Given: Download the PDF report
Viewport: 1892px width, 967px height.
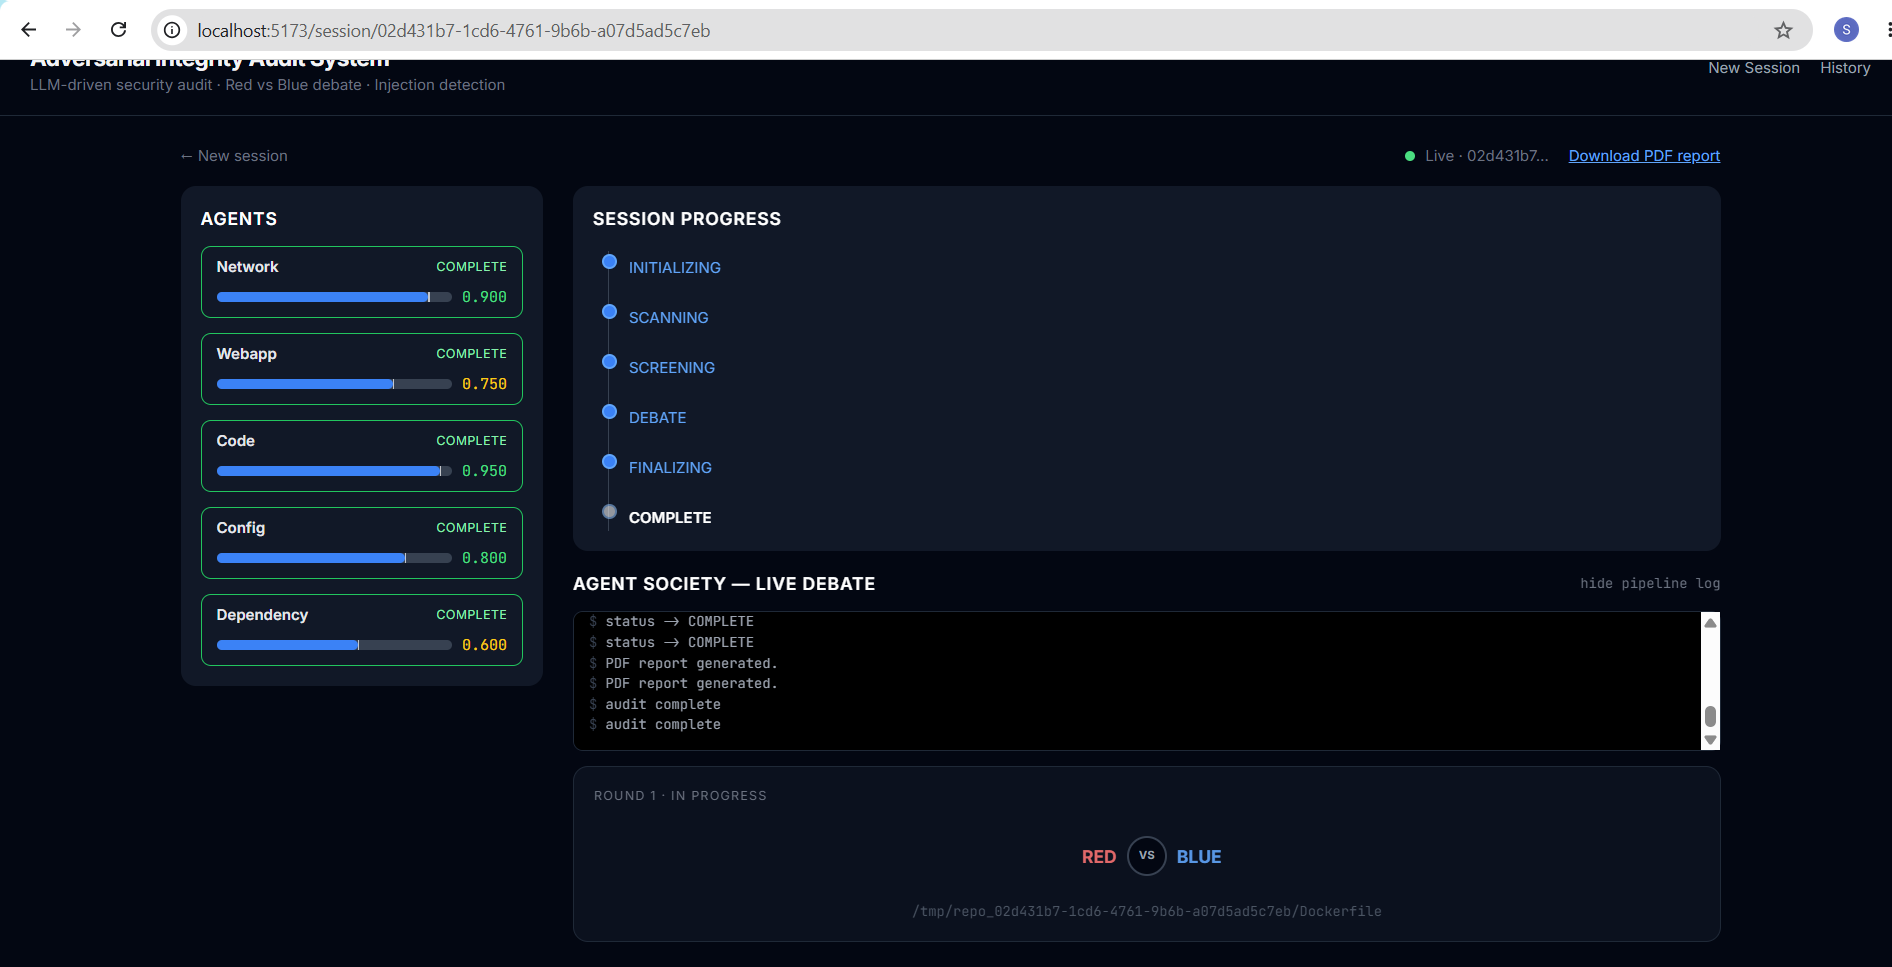Looking at the screenshot, I should (1644, 156).
